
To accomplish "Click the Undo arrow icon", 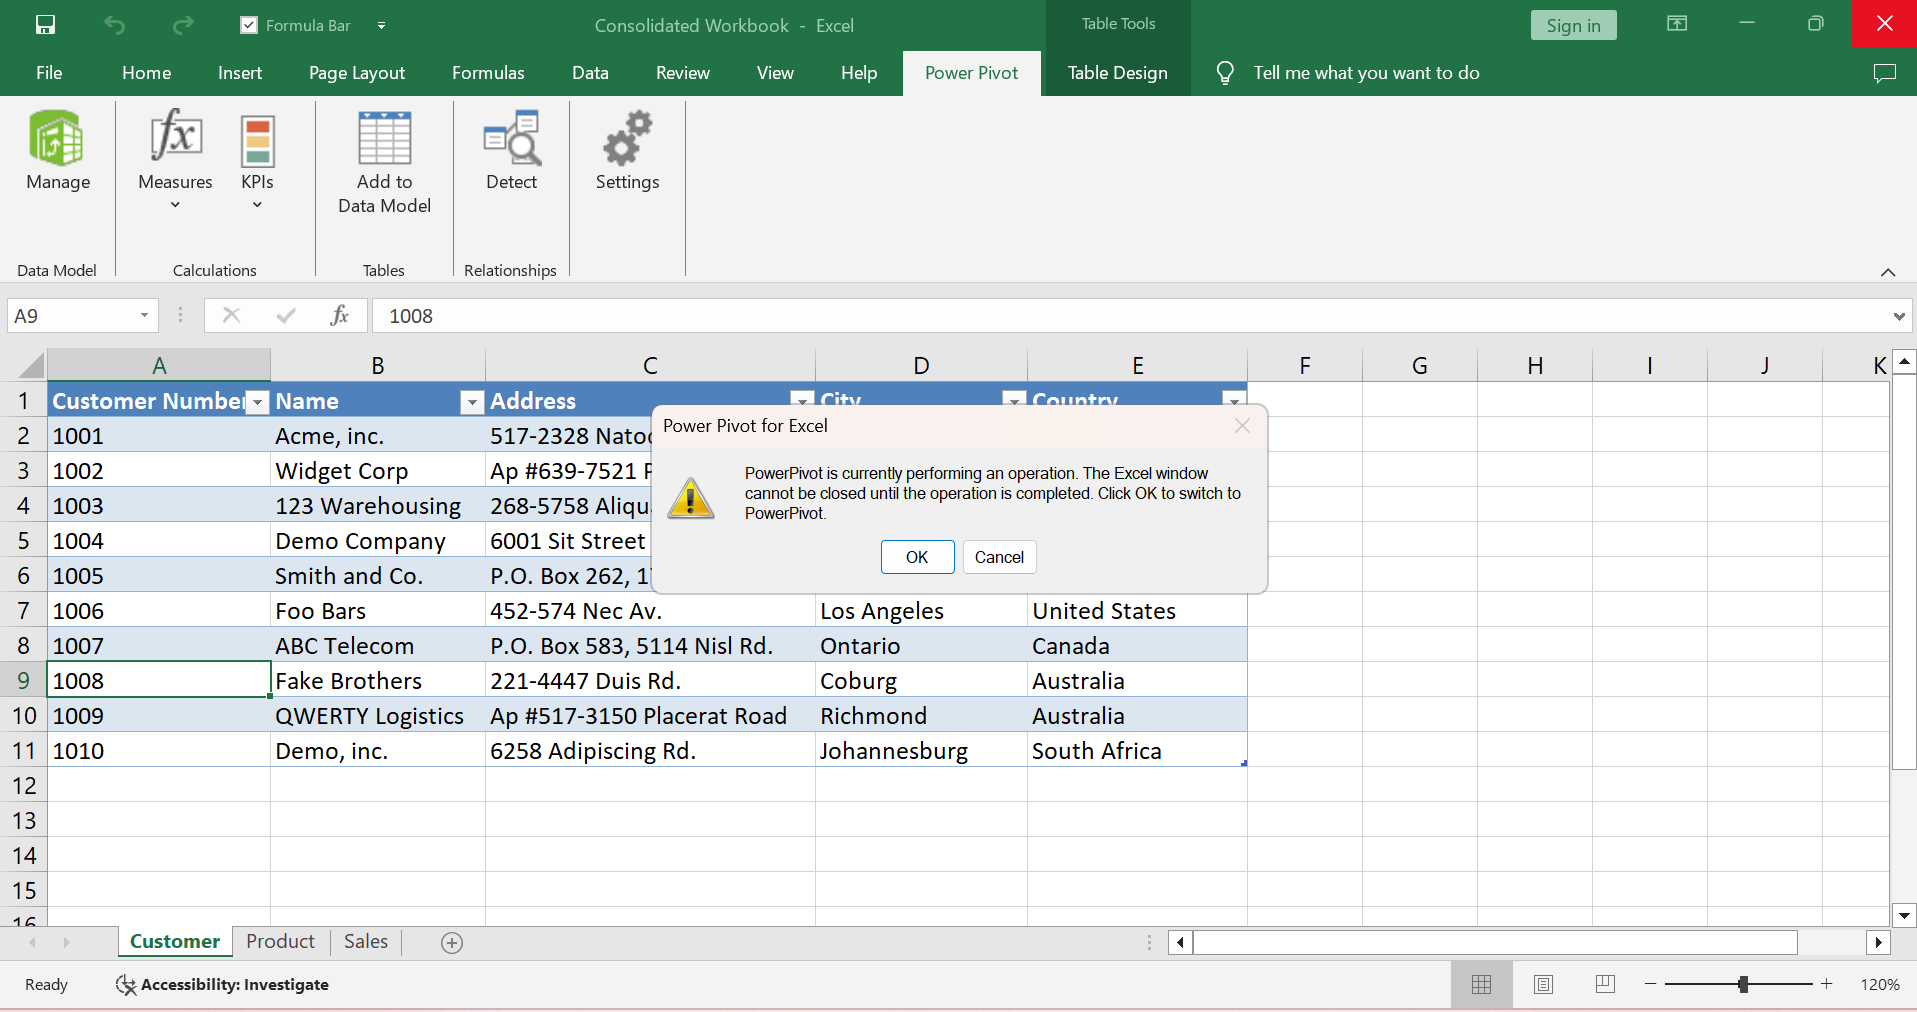I will tap(114, 25).
